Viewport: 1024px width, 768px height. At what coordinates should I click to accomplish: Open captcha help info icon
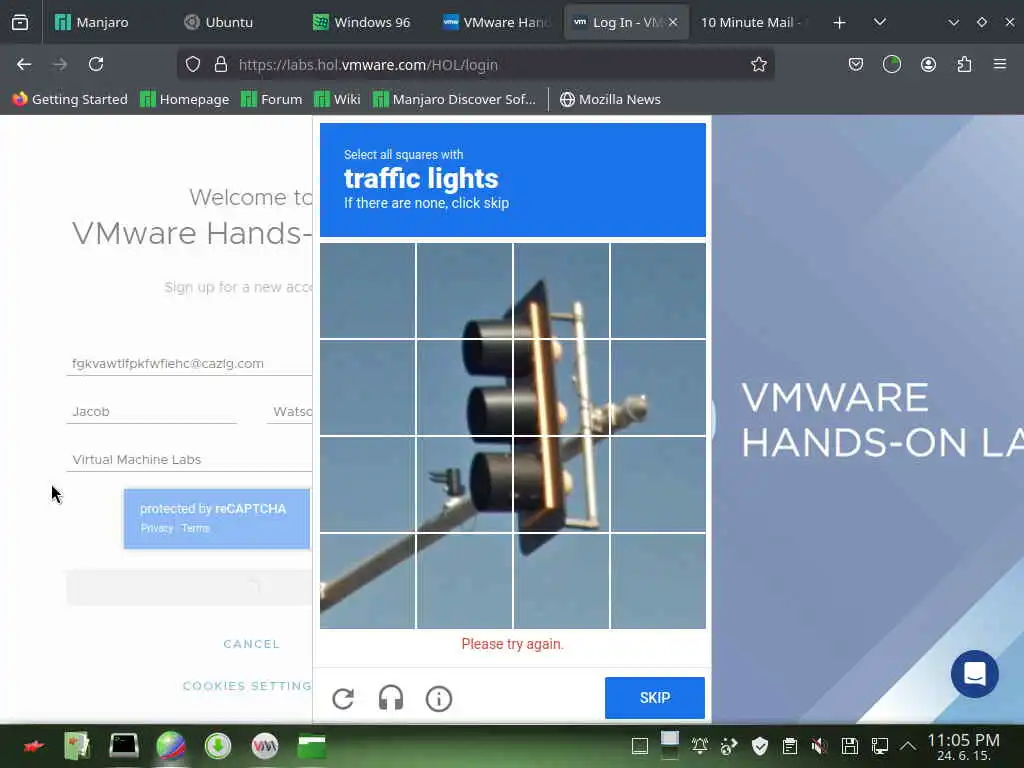[x=439, y=699]
